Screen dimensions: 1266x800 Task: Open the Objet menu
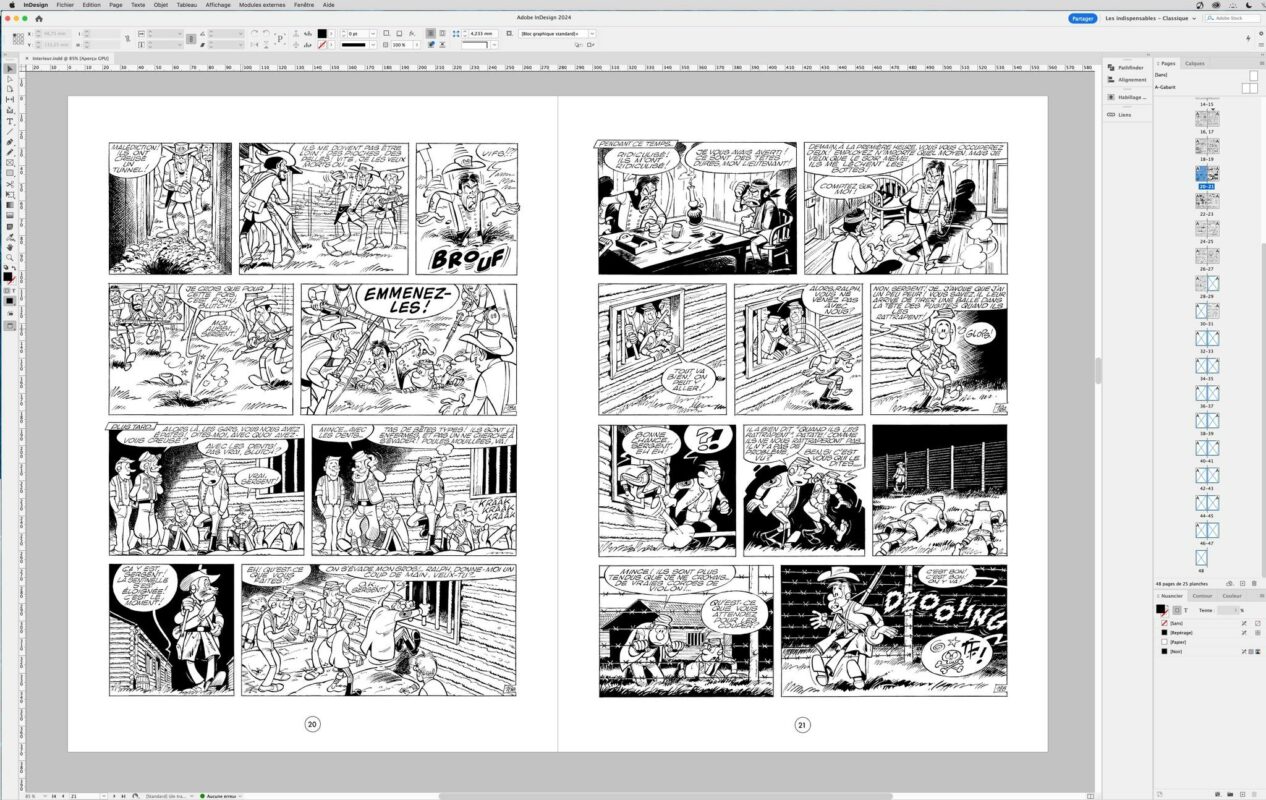tap(161, 5)
